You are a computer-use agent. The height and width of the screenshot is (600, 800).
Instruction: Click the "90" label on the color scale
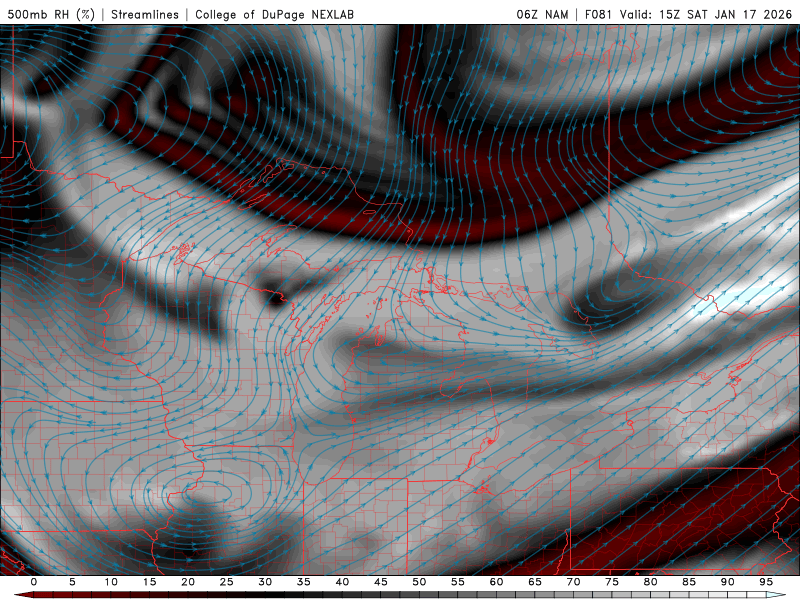pyautogui.click(x=727, y=582)
